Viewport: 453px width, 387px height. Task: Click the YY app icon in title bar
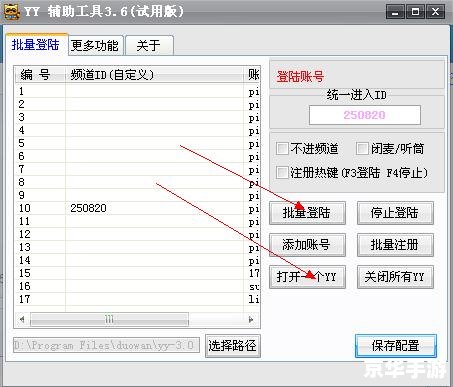point(11,12)
